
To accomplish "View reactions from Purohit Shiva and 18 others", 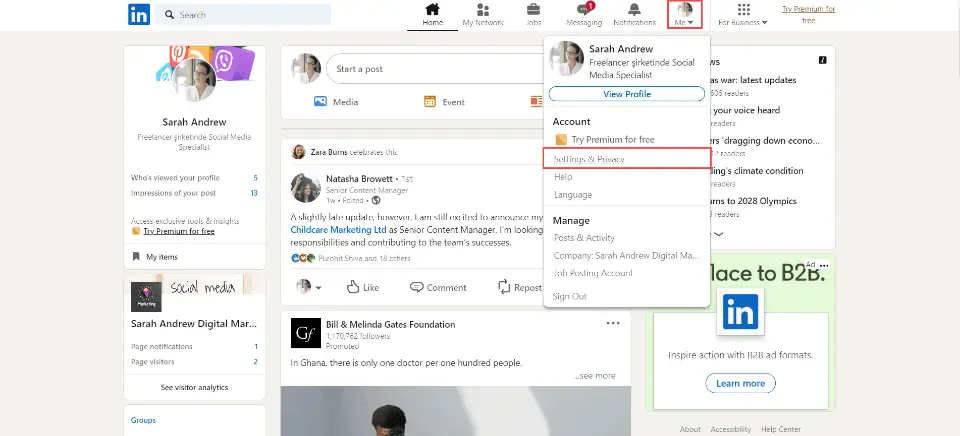I will click(351, 258).
